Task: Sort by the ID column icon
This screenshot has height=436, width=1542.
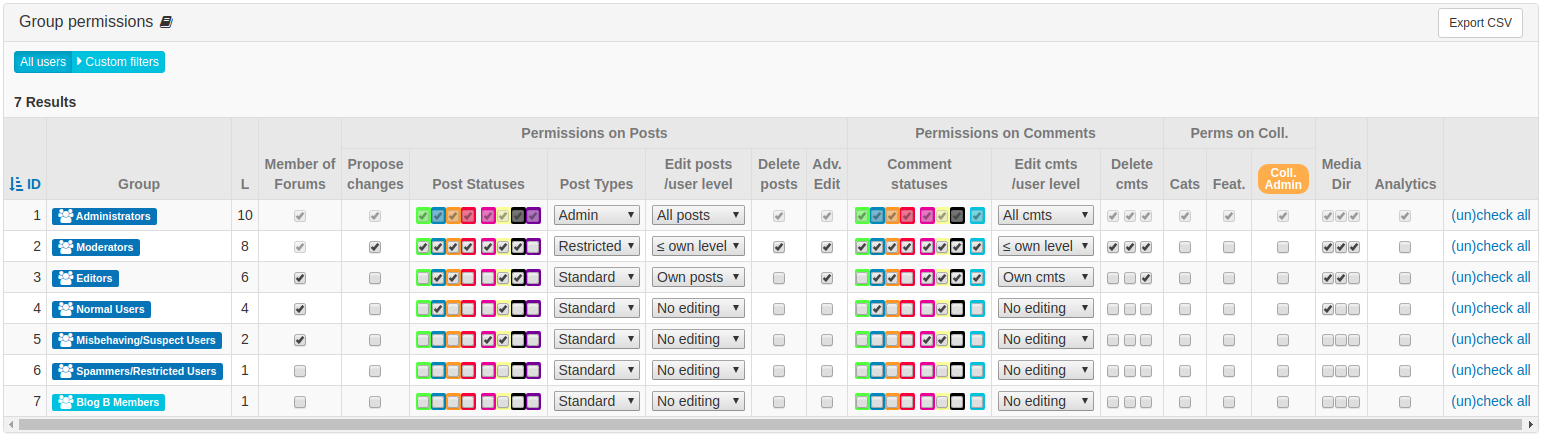Action: (17, 184)
